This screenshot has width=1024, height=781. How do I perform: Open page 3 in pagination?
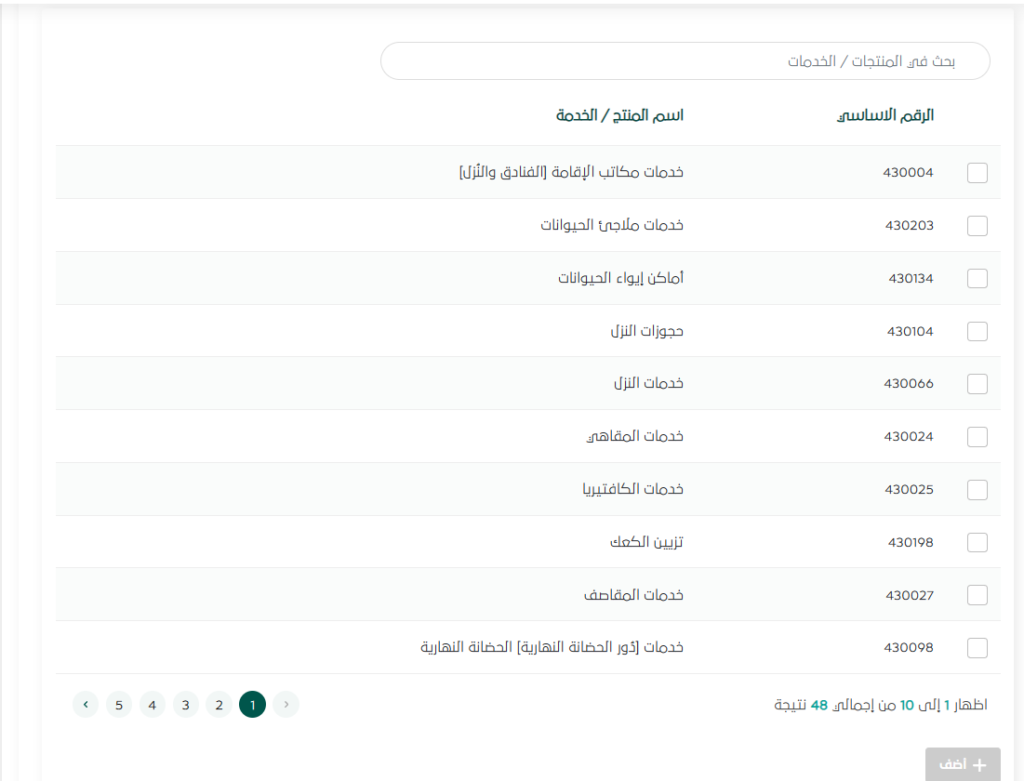tap(186, 705)
